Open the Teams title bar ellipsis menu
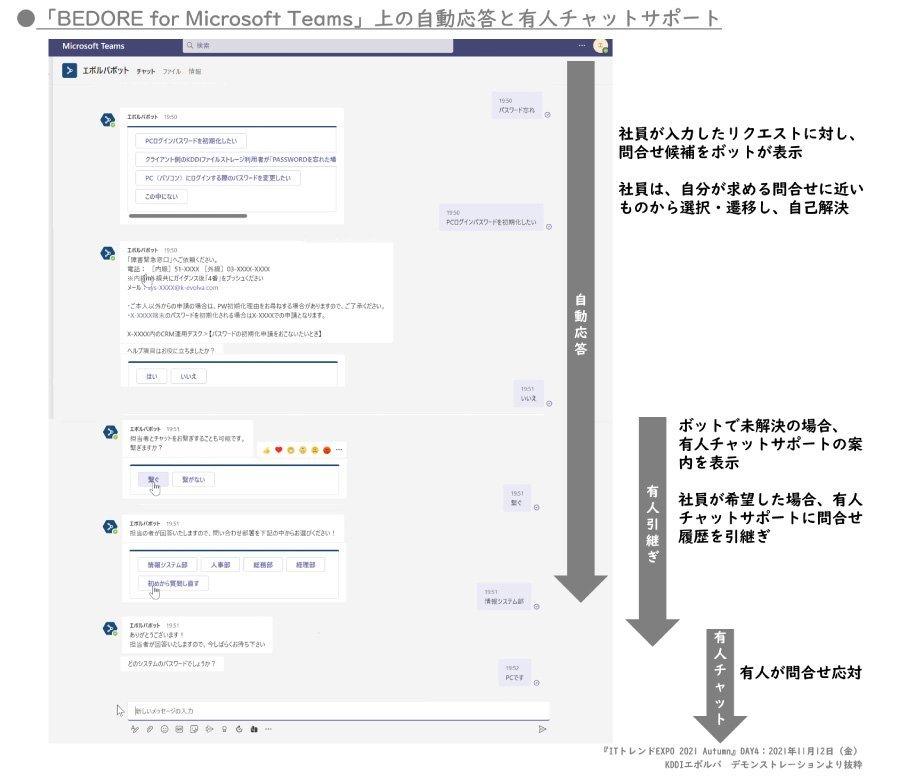The image size is (900, 777). tap(582, 45)
